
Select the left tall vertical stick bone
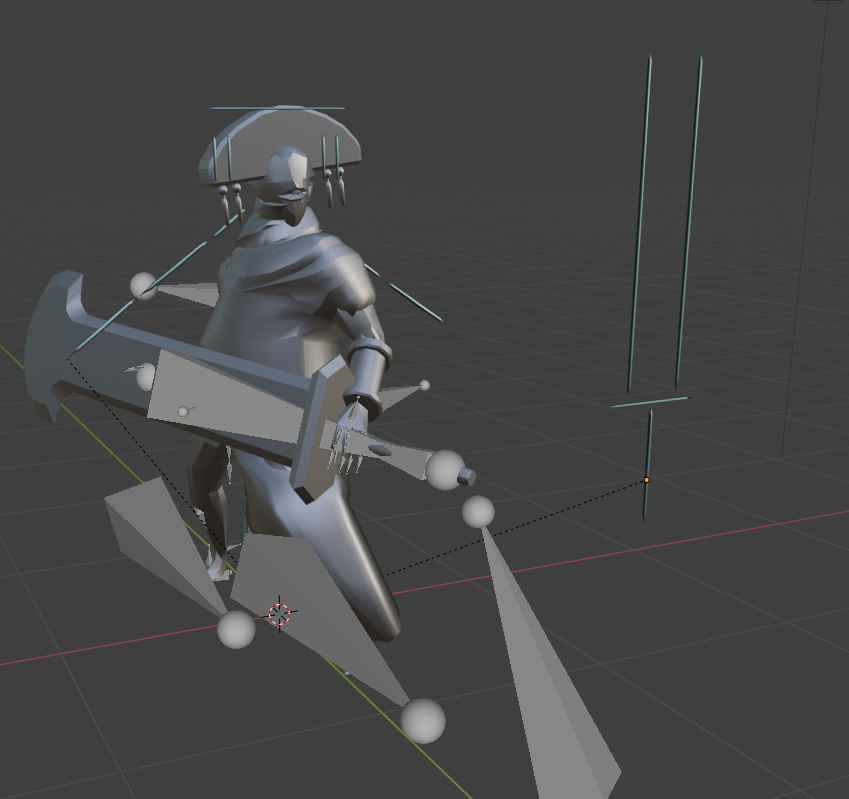click(x=639, y=225)
